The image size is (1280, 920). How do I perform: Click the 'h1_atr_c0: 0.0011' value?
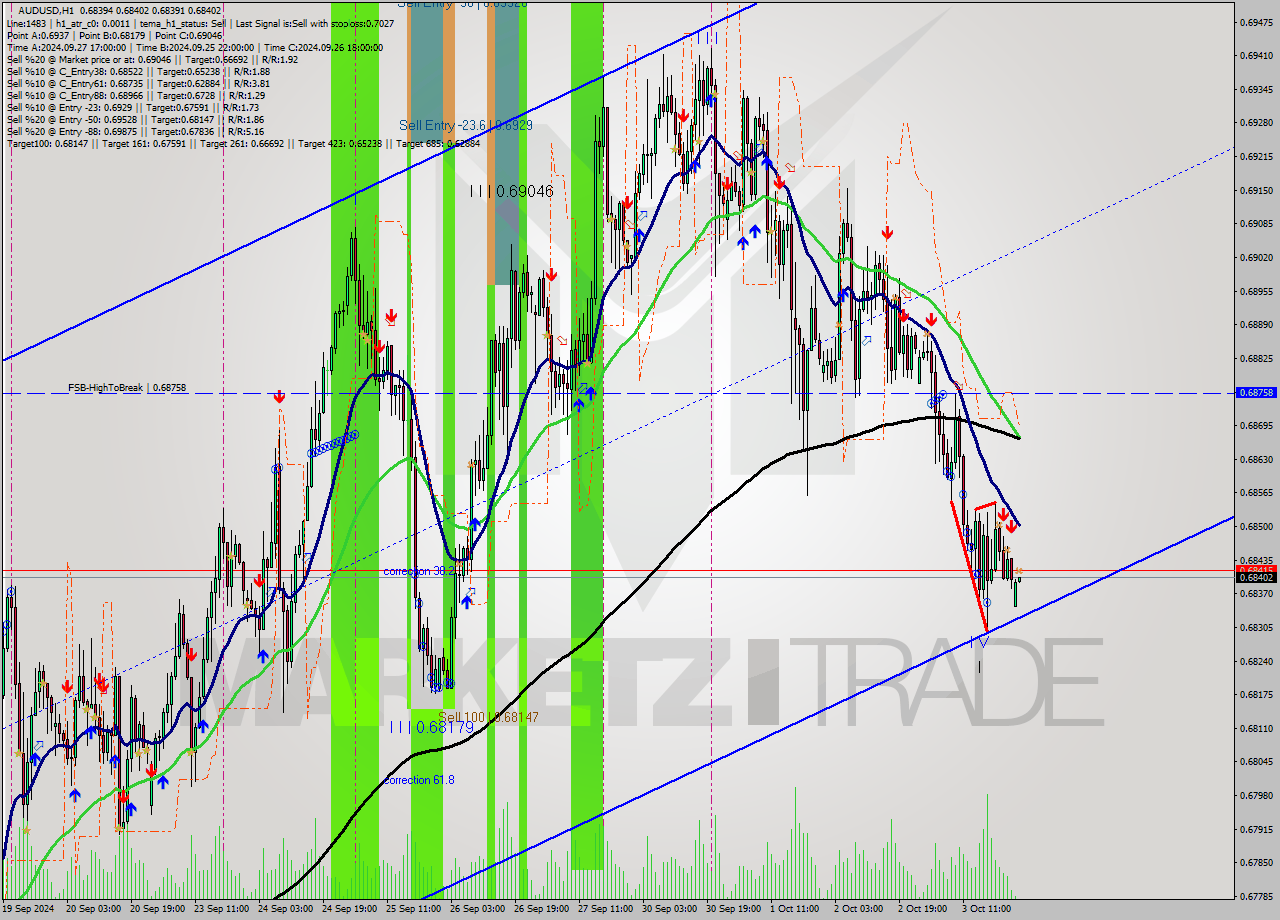pyautogui.click(x=93, y=22)
